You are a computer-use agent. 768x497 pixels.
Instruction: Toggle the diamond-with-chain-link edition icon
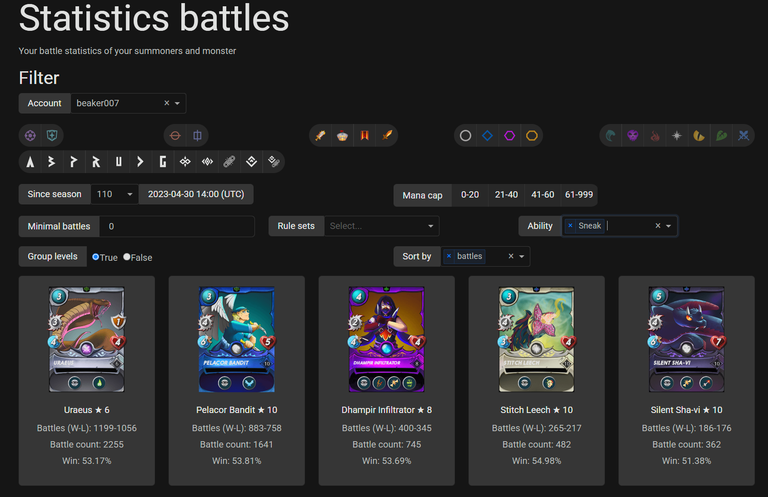(274, 162)
